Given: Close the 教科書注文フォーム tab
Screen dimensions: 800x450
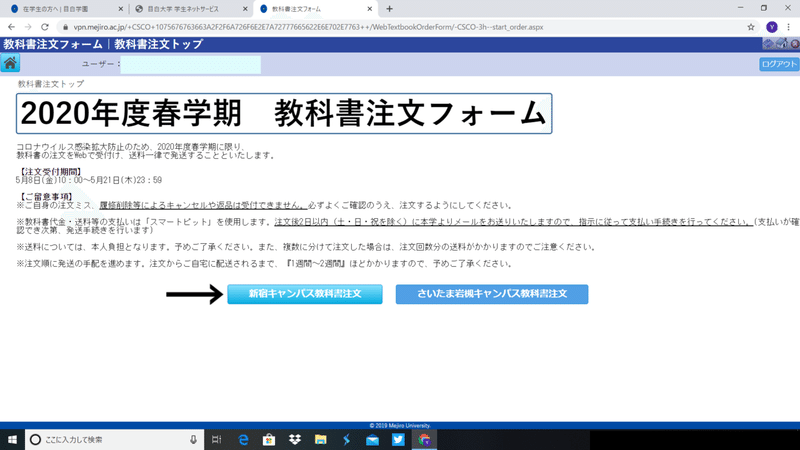Looking at the screenshot, I should pyautogui.click(x=369, y=9).
